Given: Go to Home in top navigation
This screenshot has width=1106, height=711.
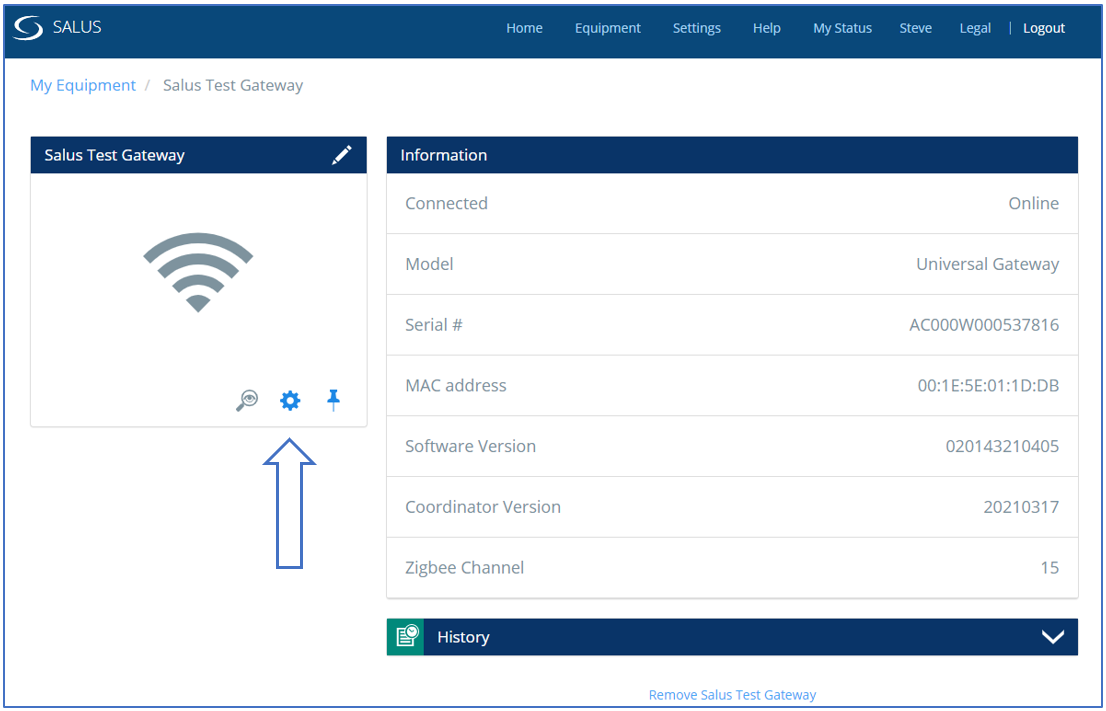Looking at the screenshot, I should pos(524,28).
